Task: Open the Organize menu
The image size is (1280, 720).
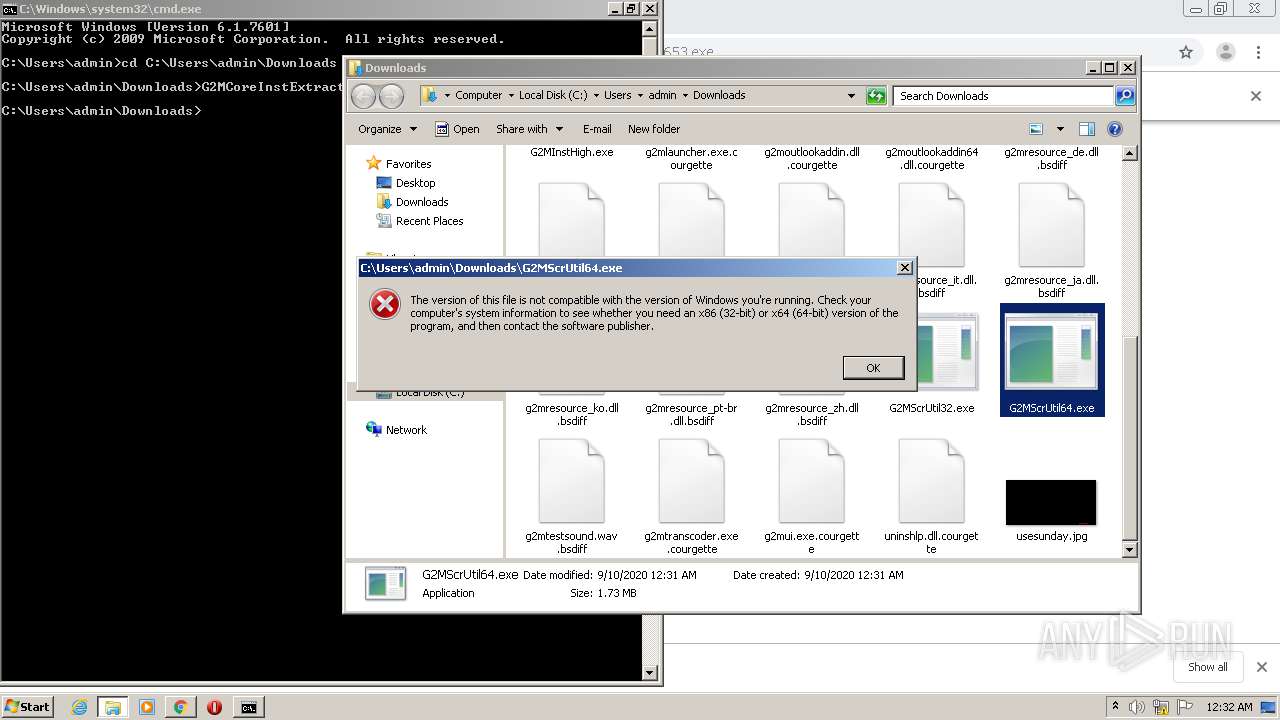Action: pyautogui.click(x=387, y=129)
